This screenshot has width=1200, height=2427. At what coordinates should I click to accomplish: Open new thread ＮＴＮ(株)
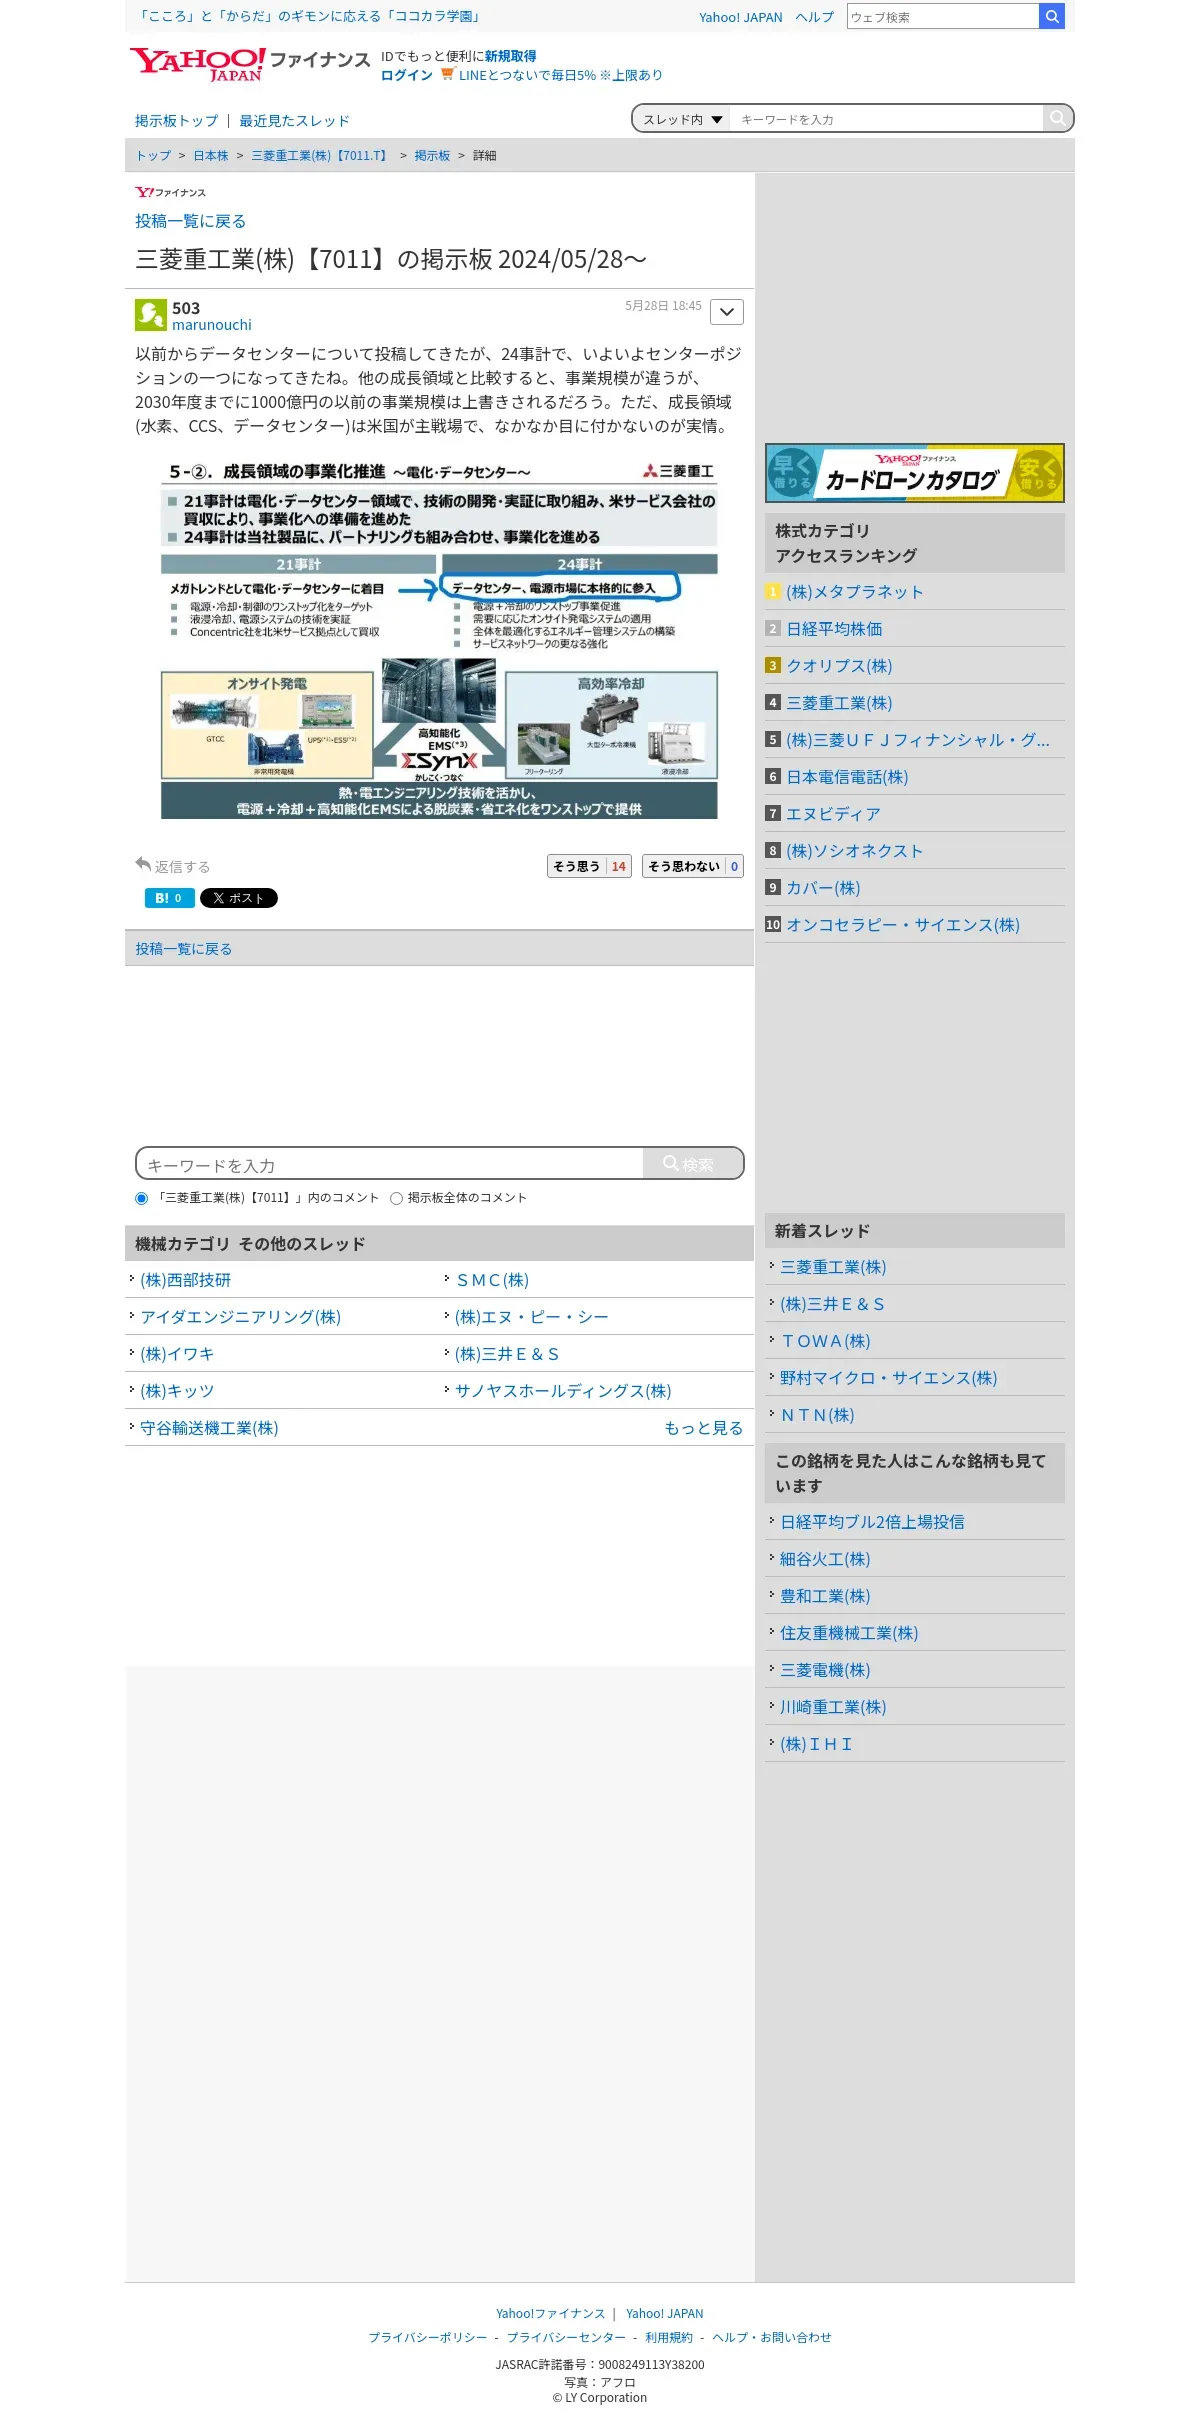point(817,1415)
